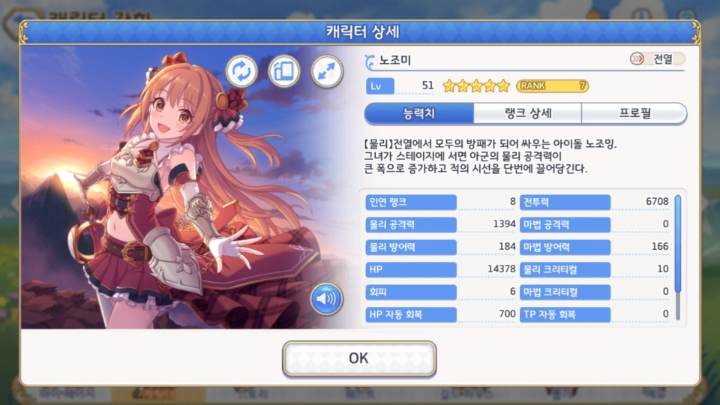Click the five-star rarity indicator
720x405 pixels.
476,86
